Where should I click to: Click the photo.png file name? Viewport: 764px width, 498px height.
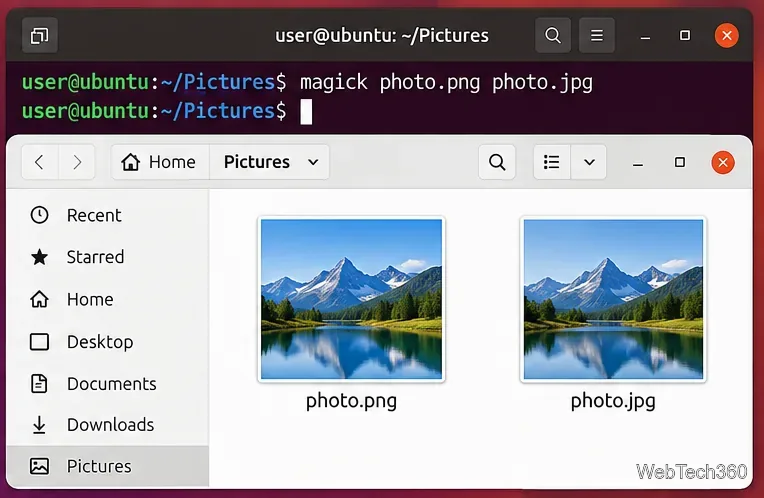(351, 401)
